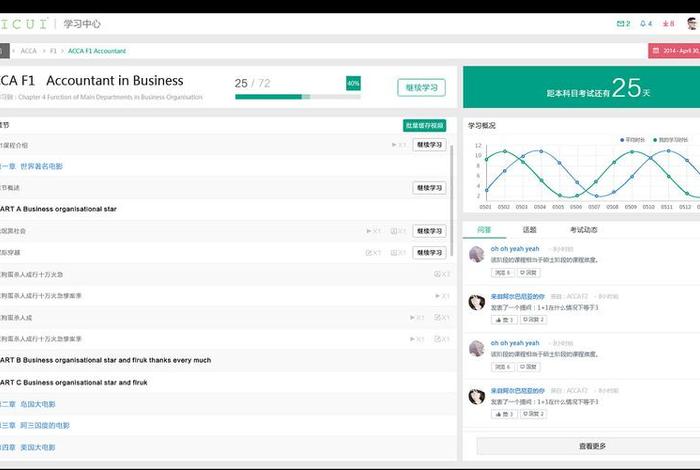Viewport: 700px width, 470px height.
Task: Toggle 我的学习时长 series in chart legend
Action: point(671,140)
